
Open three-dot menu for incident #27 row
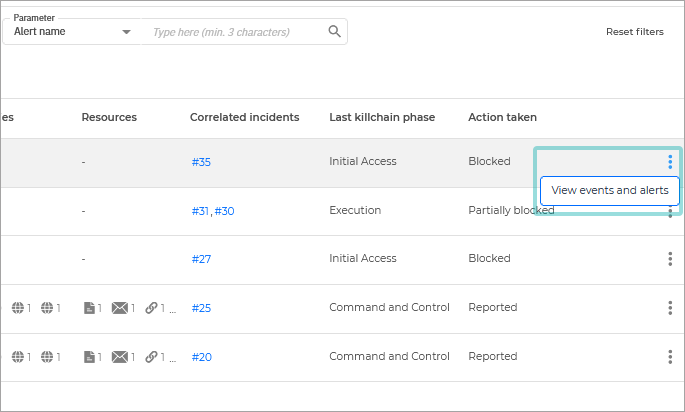click(670, 259)
